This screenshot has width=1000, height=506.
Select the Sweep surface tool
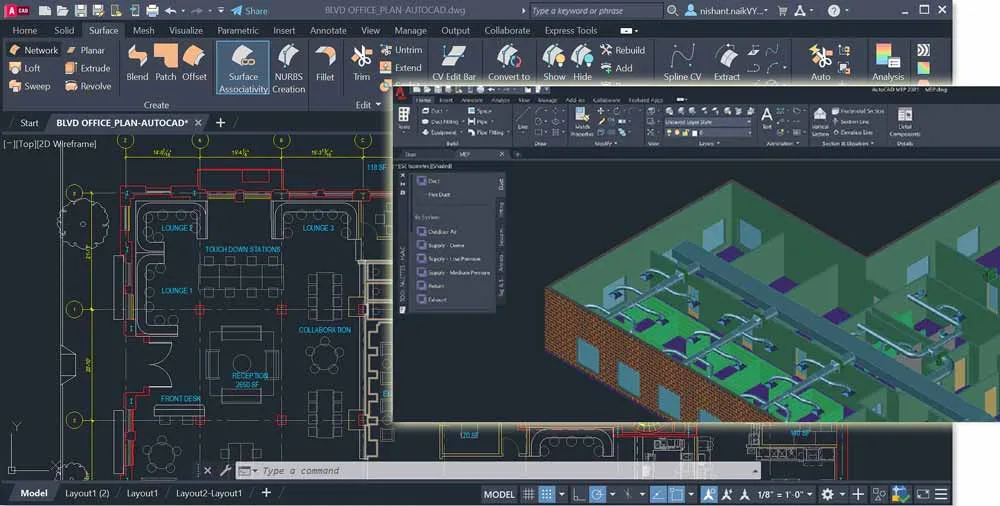click(x=30, y=86)
